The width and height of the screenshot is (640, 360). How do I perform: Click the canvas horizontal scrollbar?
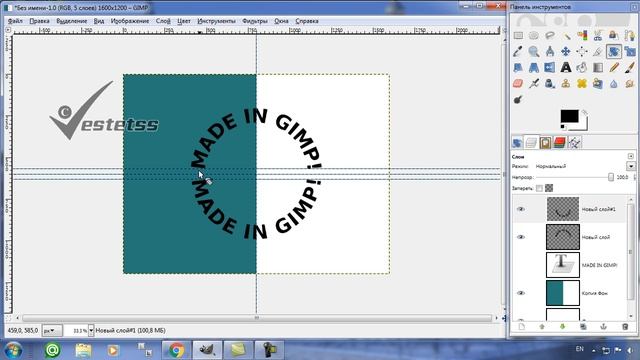coord(257,318)
